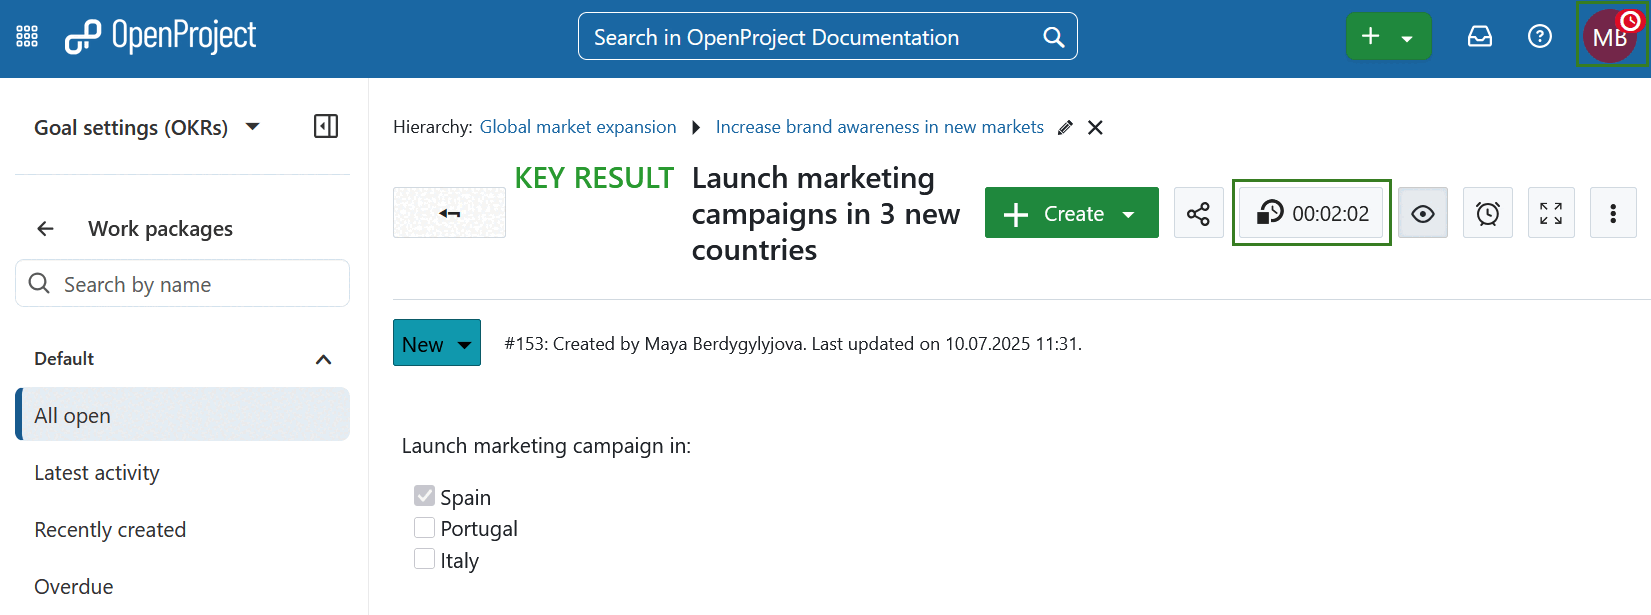
Task: Collapse the sidebar with panel icon
Action: coord(326,126)
